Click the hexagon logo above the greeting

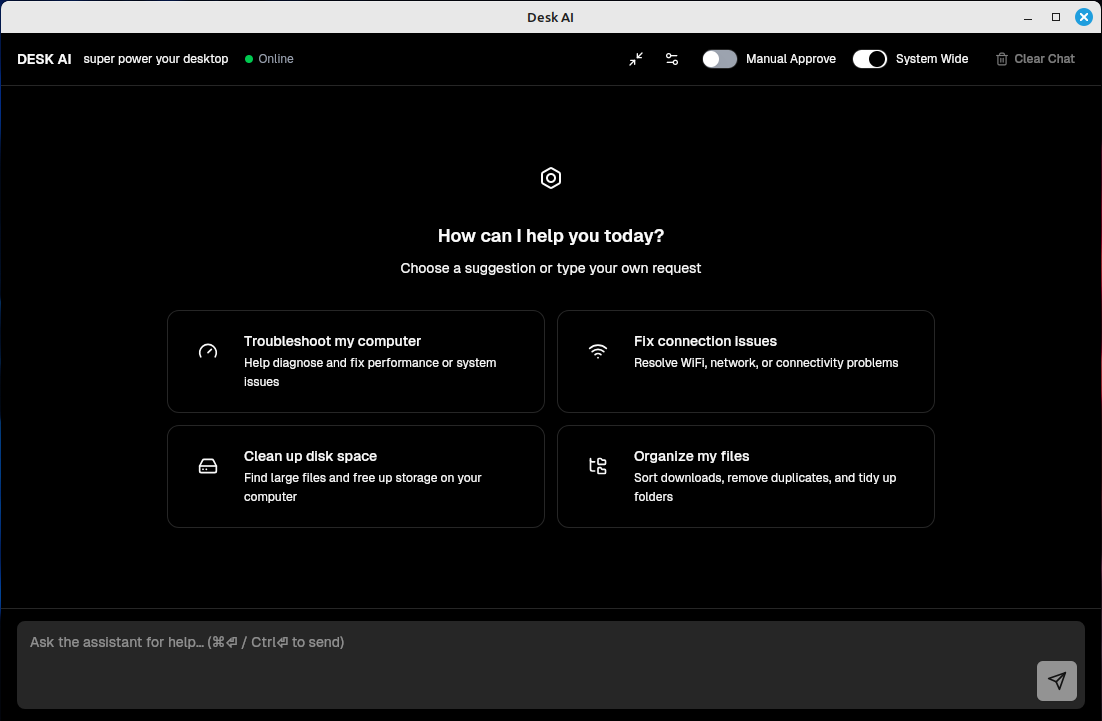pyautogui.click(x=551, y=178)
